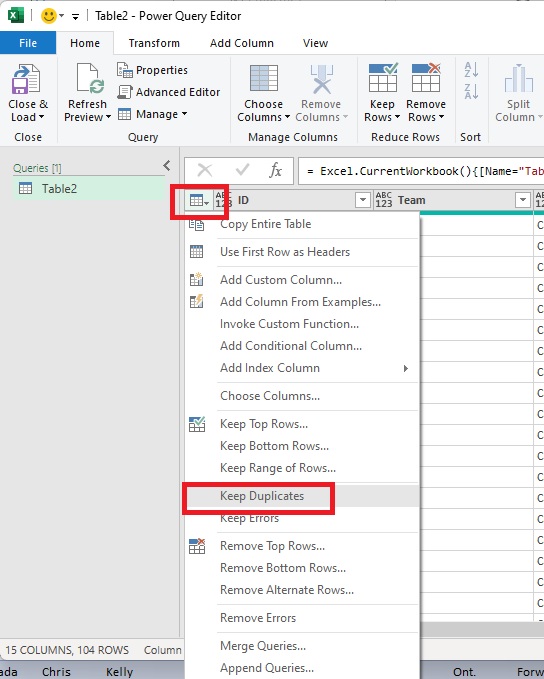Open query Properties
The height and width of the screenshot is (679, 544).
[x=152, y=70]
